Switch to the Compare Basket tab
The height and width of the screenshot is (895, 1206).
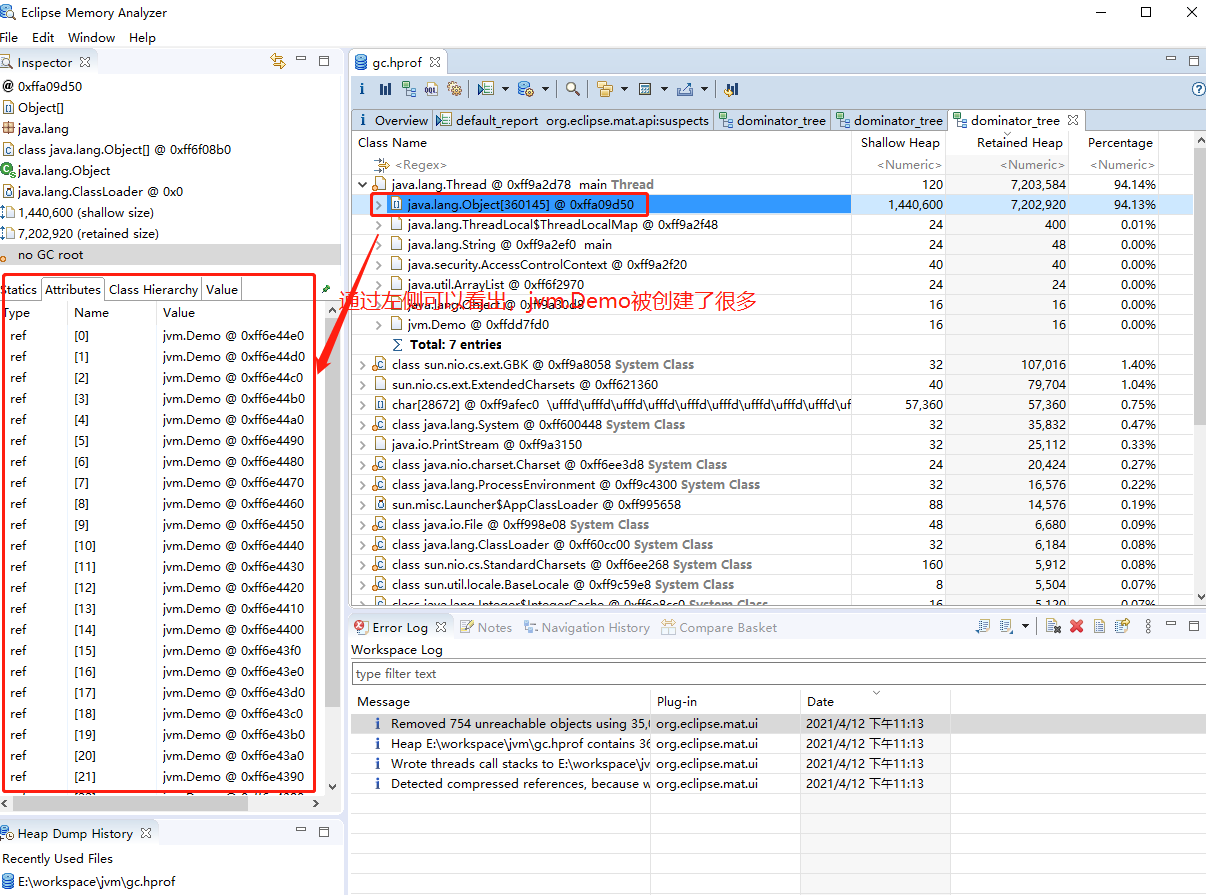tap(718, 627)
